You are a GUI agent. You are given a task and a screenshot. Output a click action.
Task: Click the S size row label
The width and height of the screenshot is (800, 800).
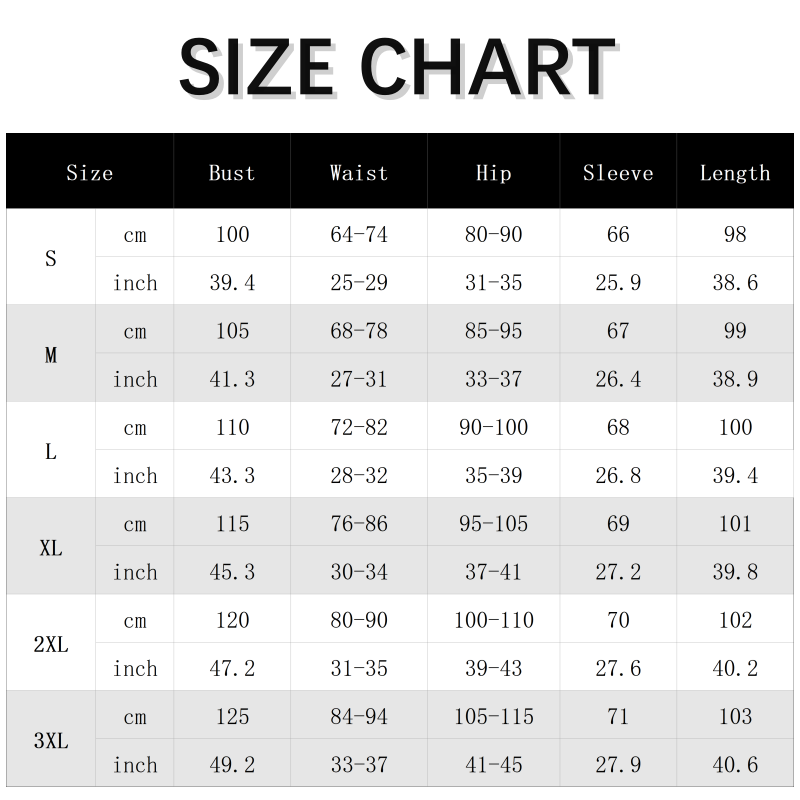tap(51, 259)
